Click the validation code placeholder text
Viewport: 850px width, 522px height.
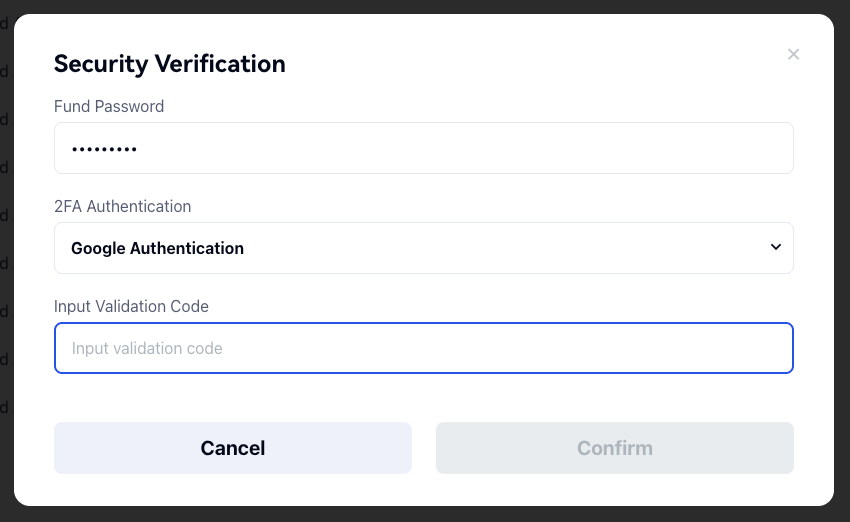[x=147, y=348]
